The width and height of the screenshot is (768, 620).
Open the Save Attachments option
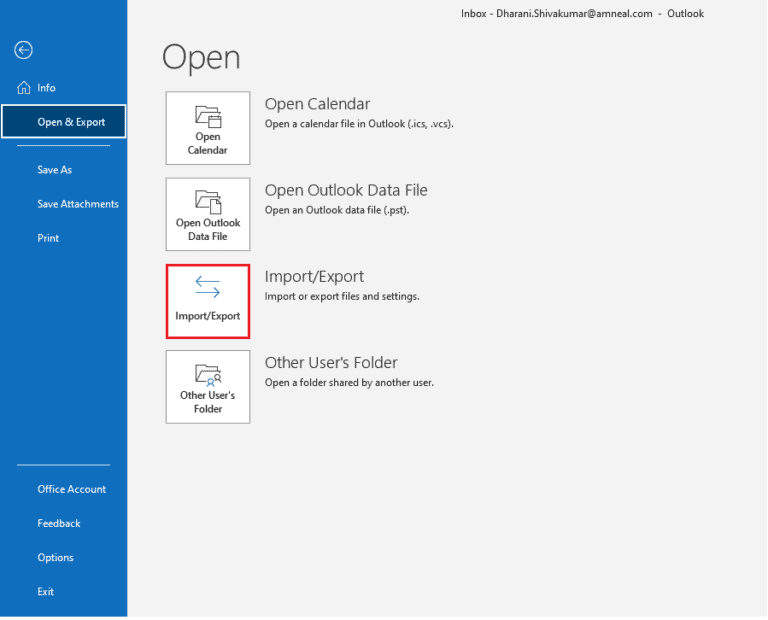click(x=78, y=204)
